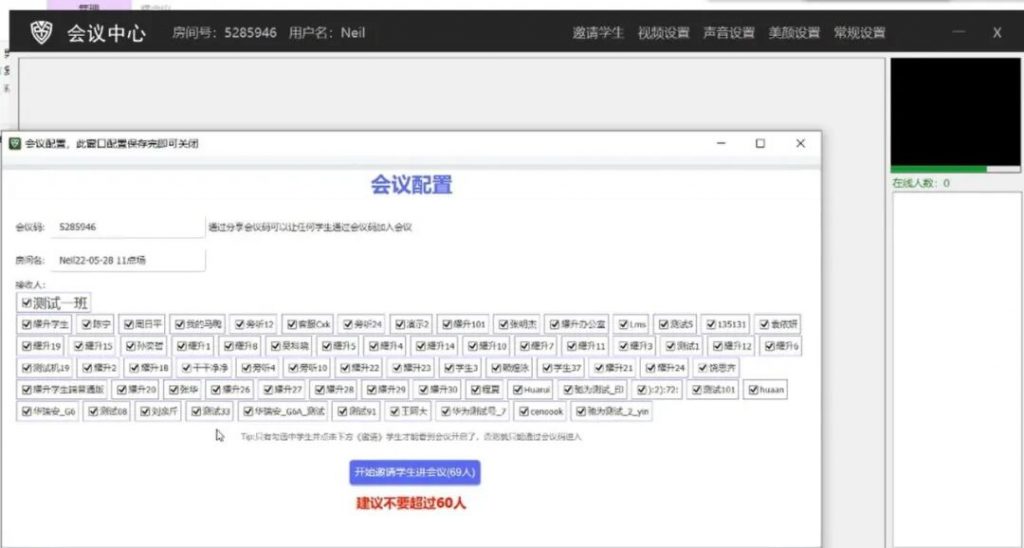Uncheck the 客服Cxk checkbox
1024x548 pixels.
point(293,324)
